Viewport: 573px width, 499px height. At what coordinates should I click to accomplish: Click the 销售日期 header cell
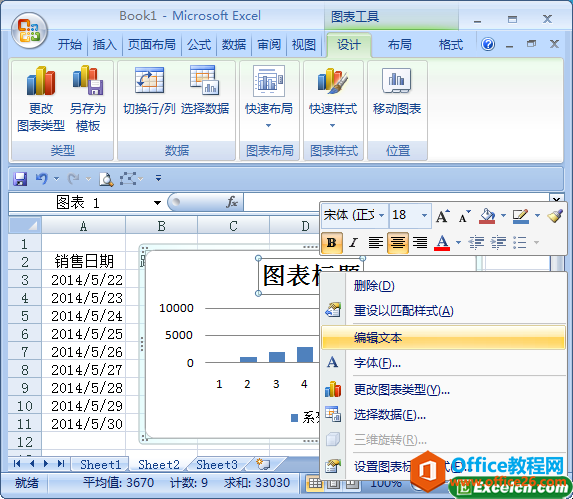click(x=84, y=262)
